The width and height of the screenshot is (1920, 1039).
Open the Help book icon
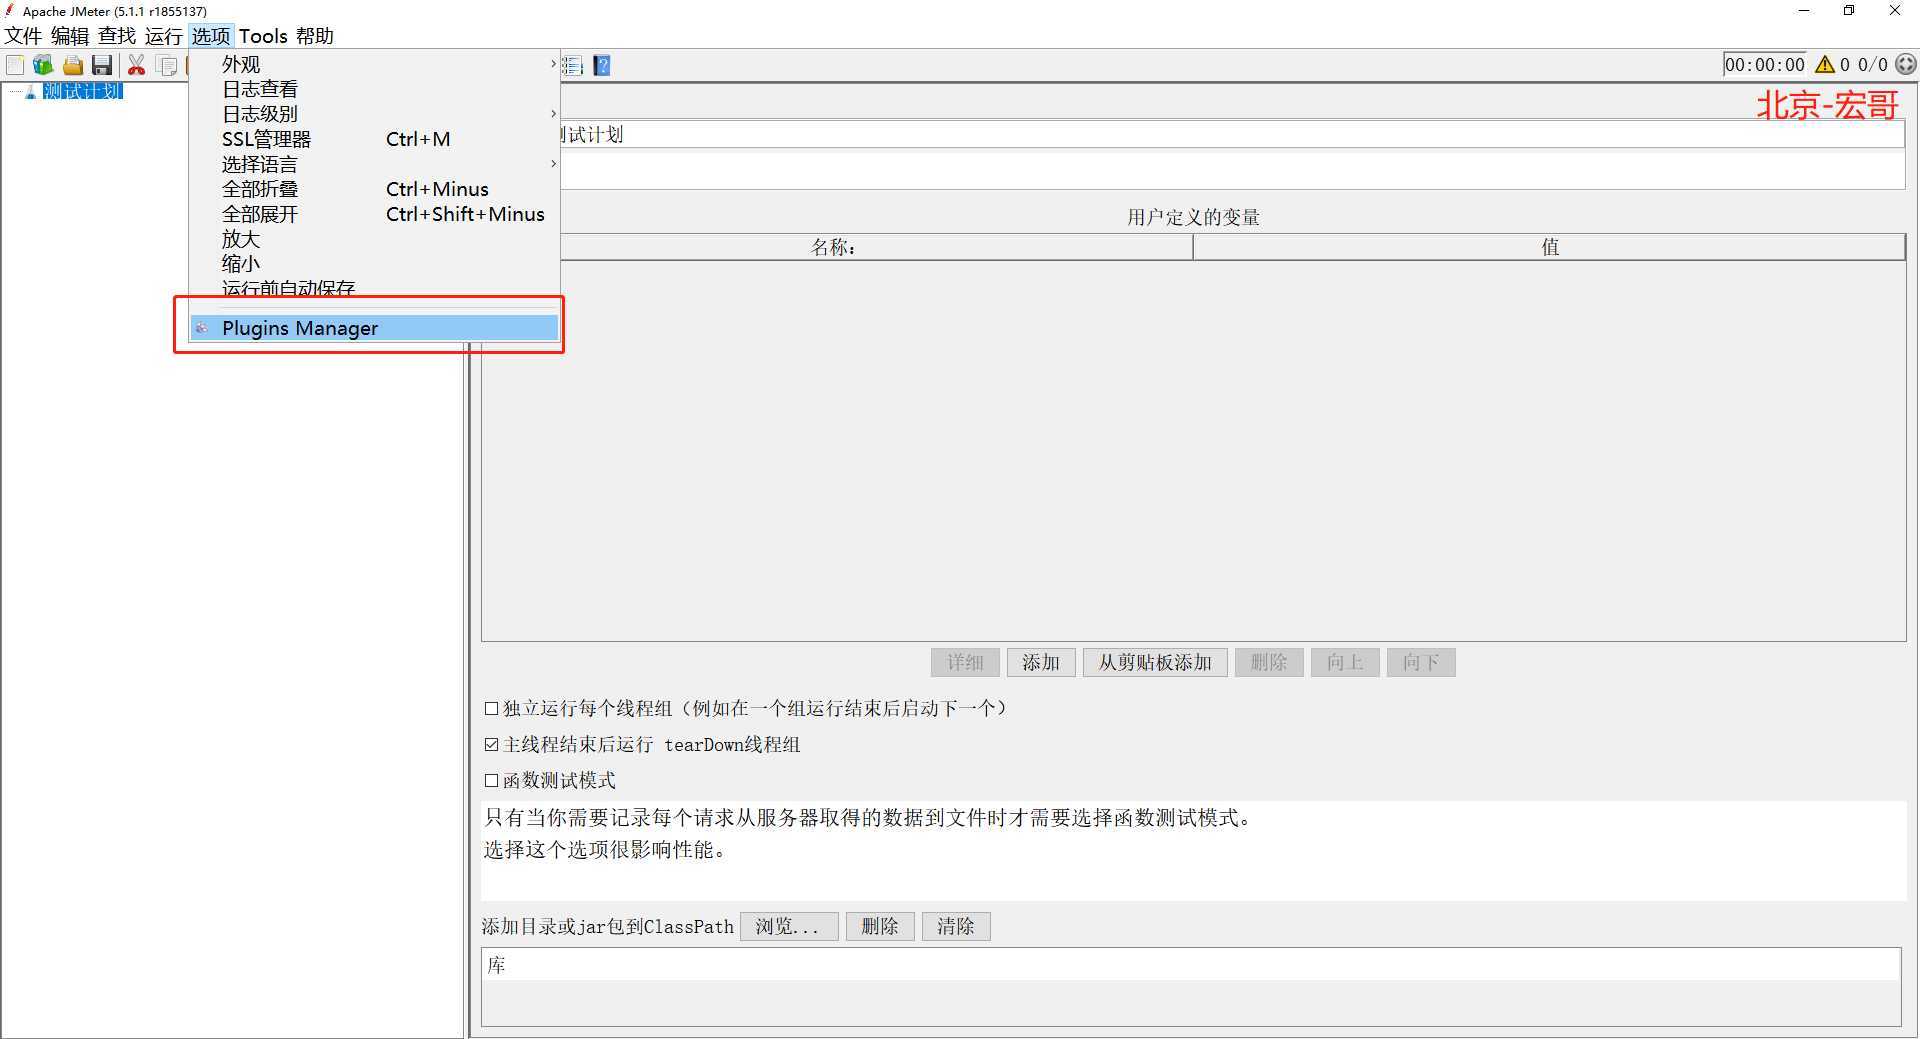point(602,65)
